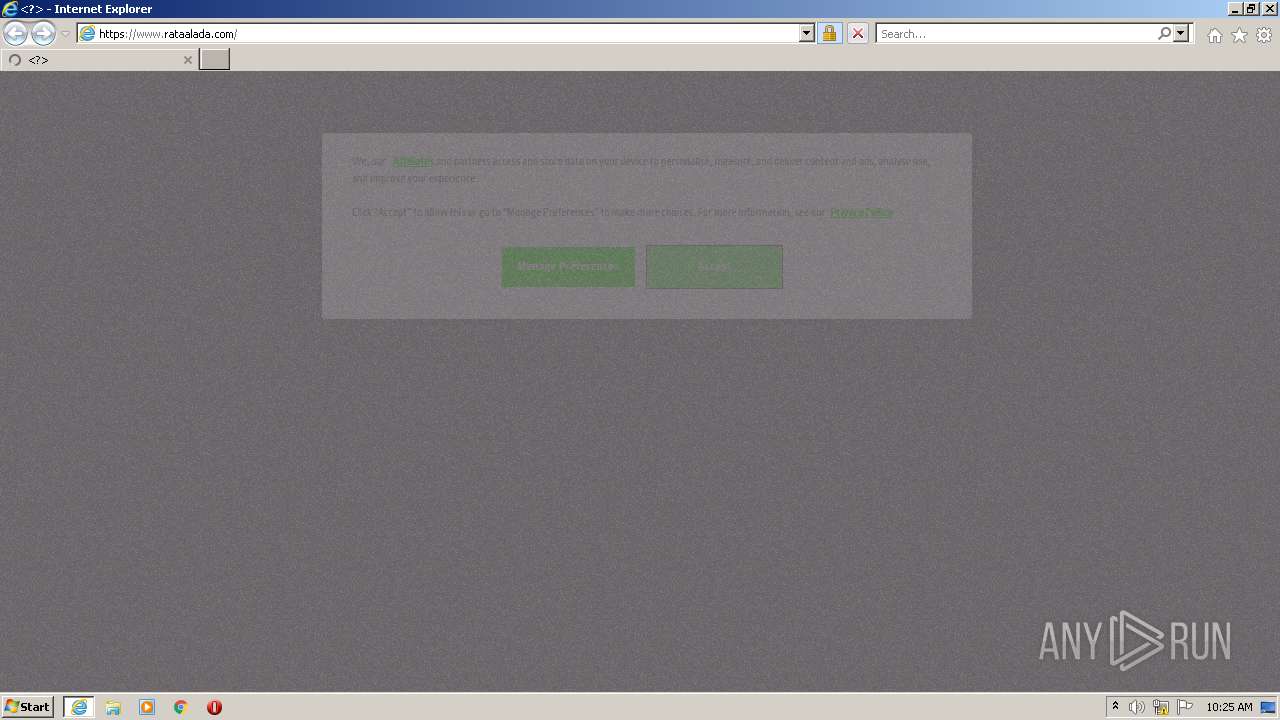Click the Manage Preferences button
Image resolution: width=1280 pixels, height=720 pixels.
[568, 267]
